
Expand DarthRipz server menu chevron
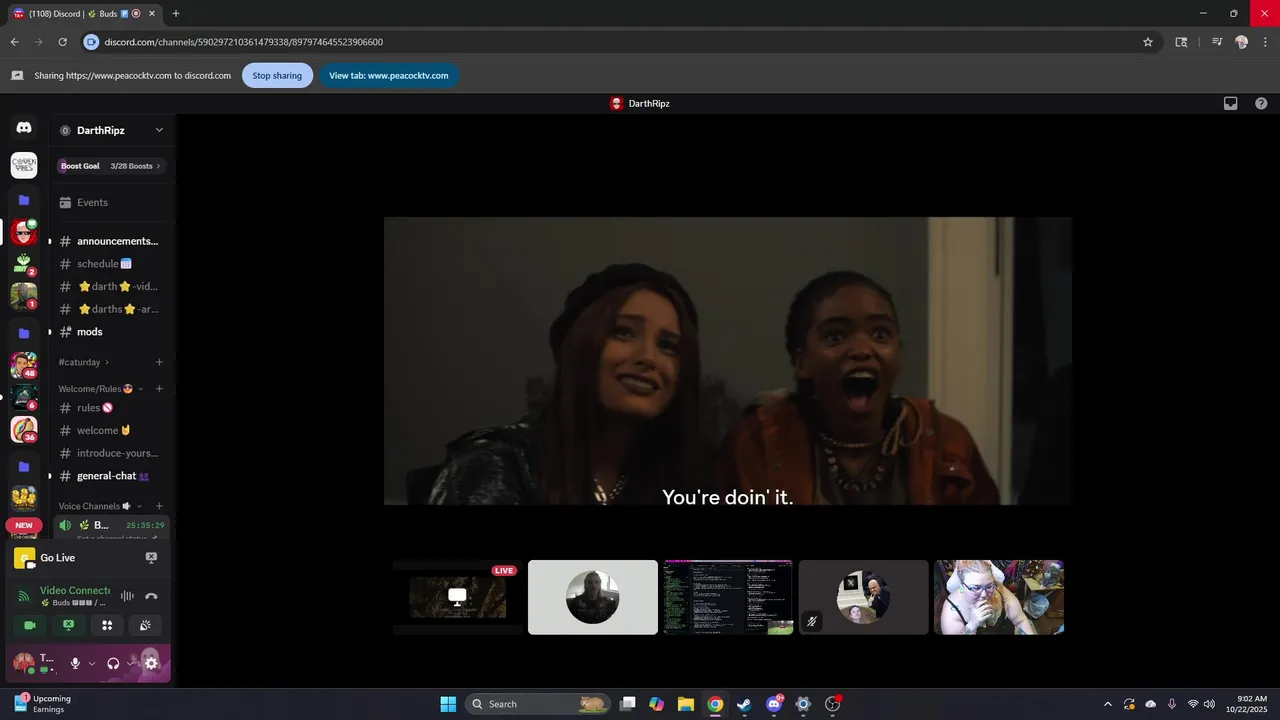pyautogui.click(x=159, y=130)
